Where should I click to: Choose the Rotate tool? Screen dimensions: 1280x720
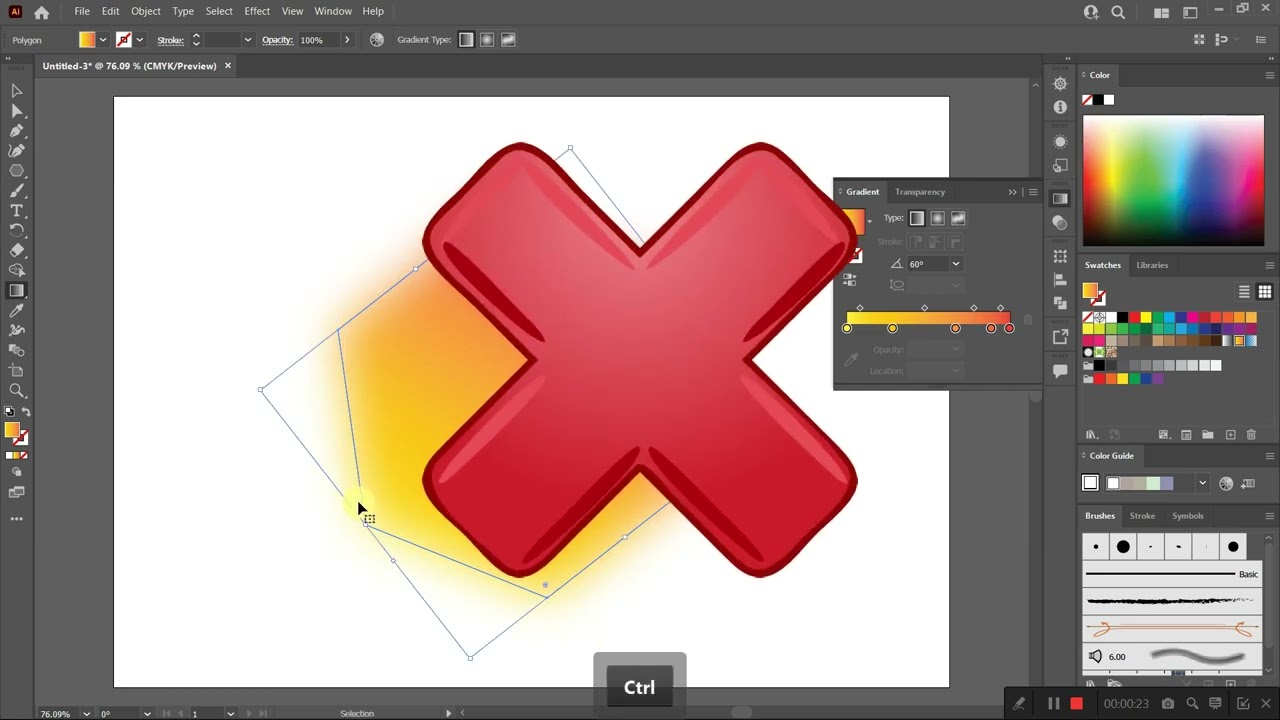[17, 231]
